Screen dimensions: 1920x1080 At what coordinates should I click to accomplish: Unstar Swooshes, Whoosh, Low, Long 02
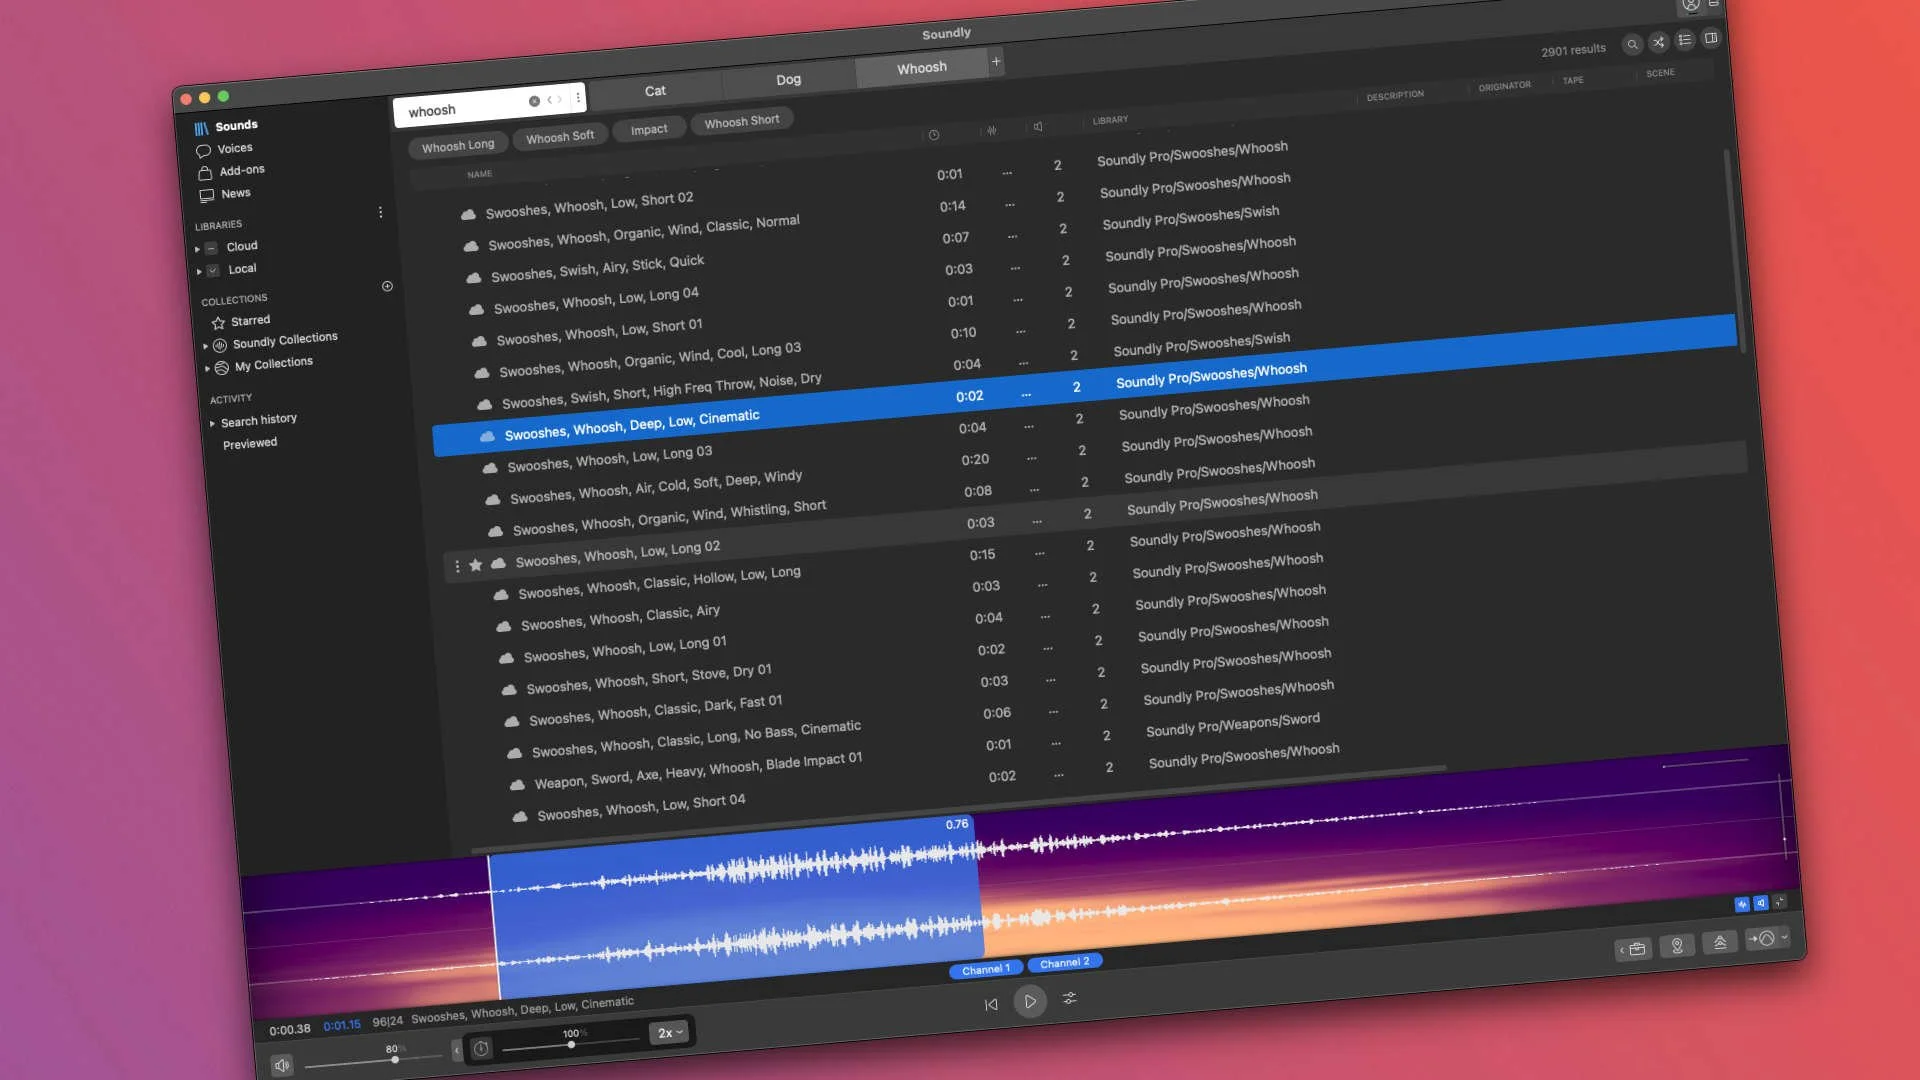(476, 564)
